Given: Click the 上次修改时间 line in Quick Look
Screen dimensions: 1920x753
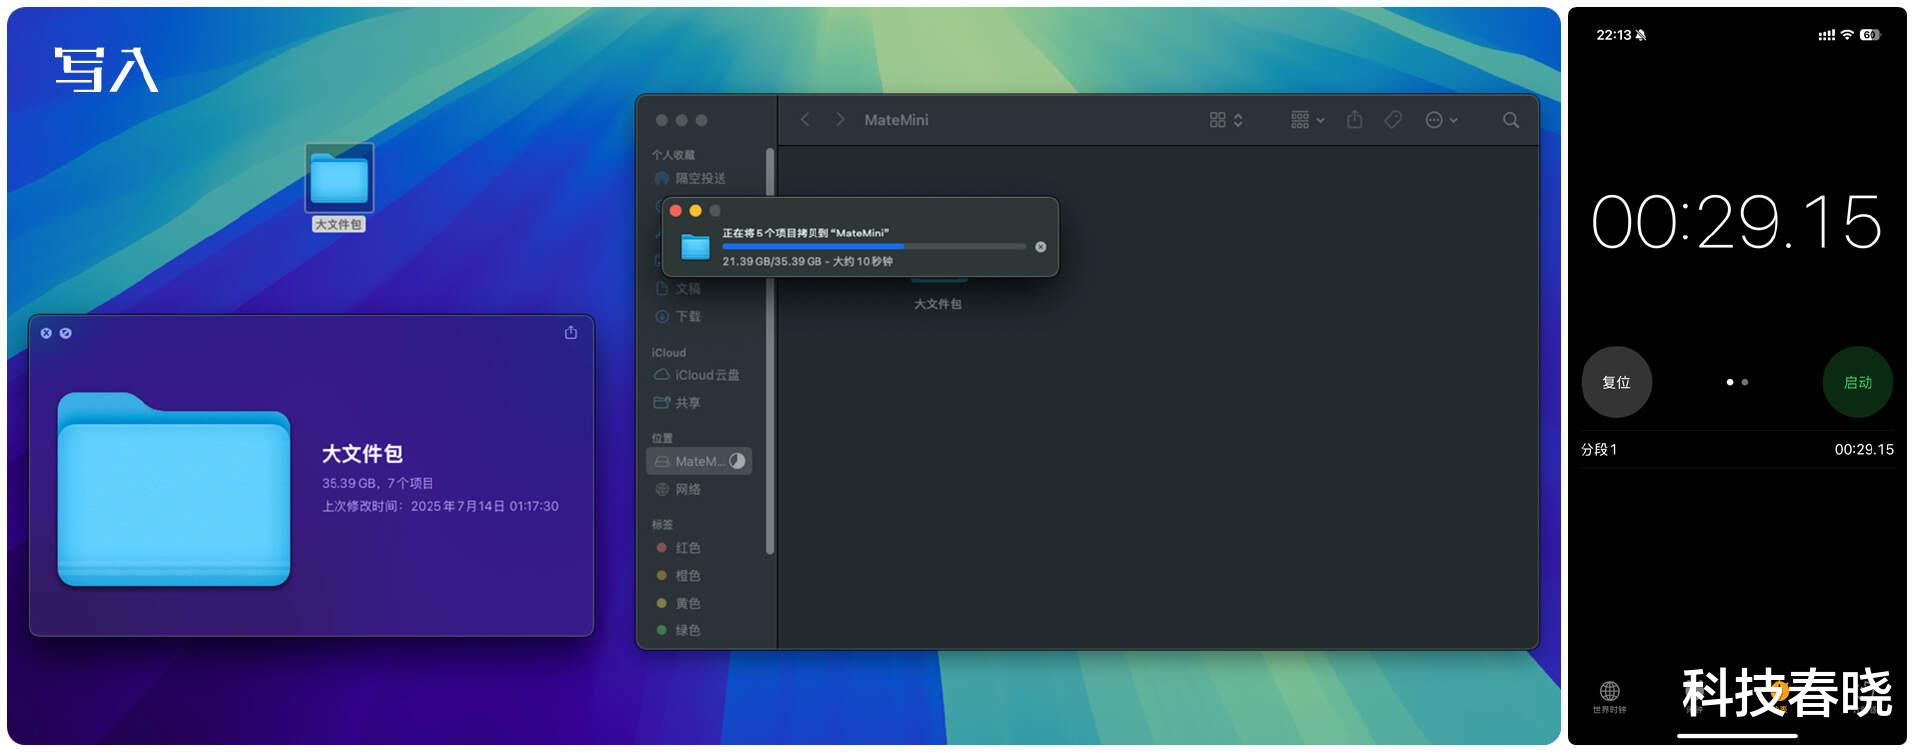Looking at the screenshot, I should click(x=440, y=507).
